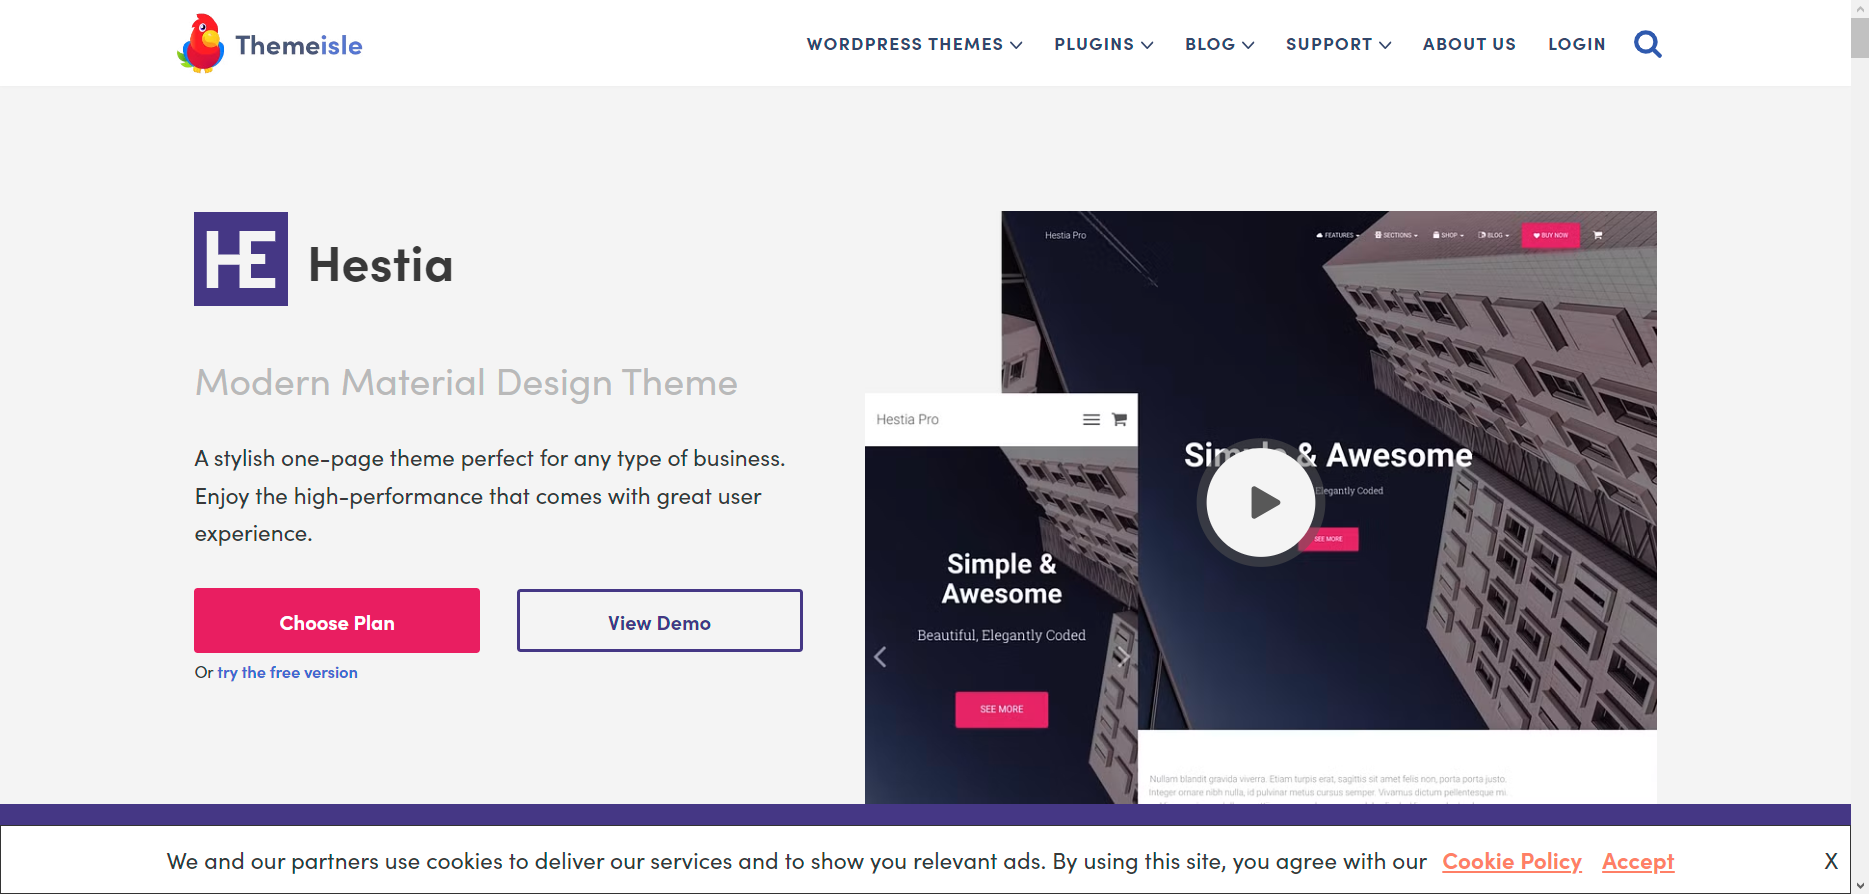Click the View Demo button
This screenshot has width=1869, height=894.
click(x=660, y=621)
